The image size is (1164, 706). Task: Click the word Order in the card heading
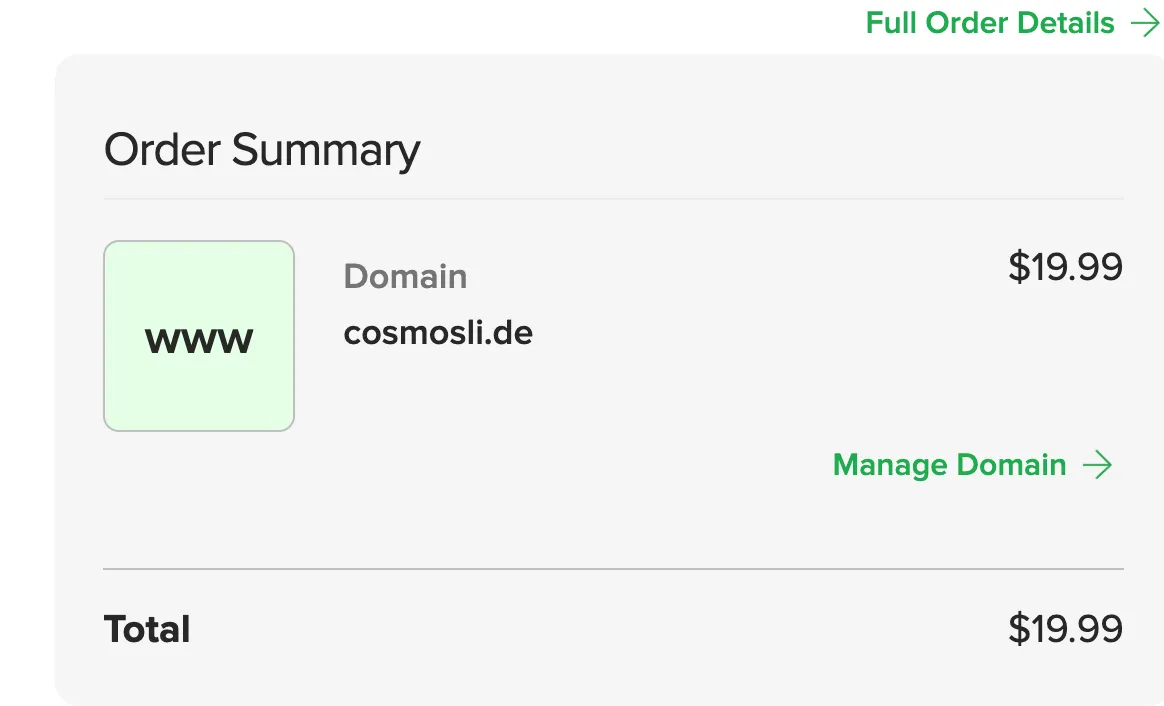(x=163, y=150)
